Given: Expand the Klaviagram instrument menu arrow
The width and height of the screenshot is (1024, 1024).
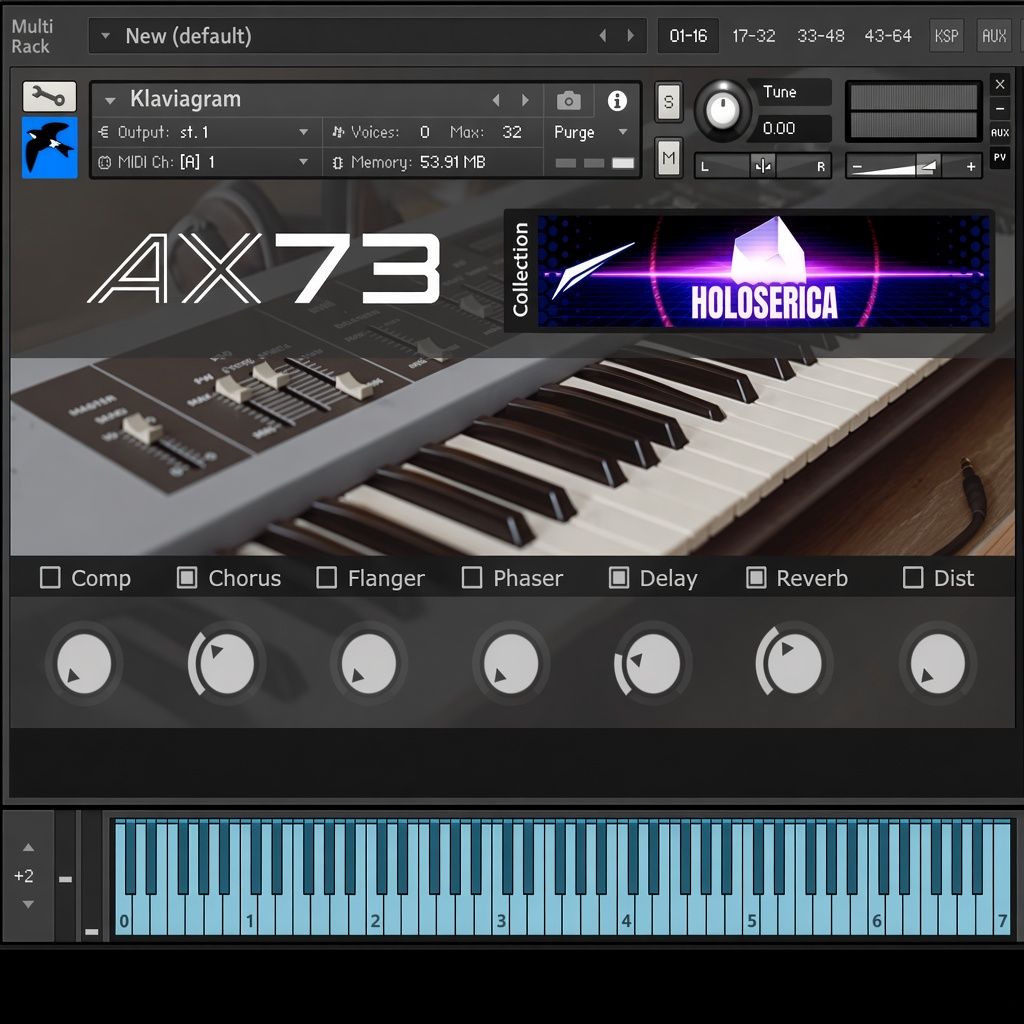Looking at the screenshot, I should (x=110, y=101).
